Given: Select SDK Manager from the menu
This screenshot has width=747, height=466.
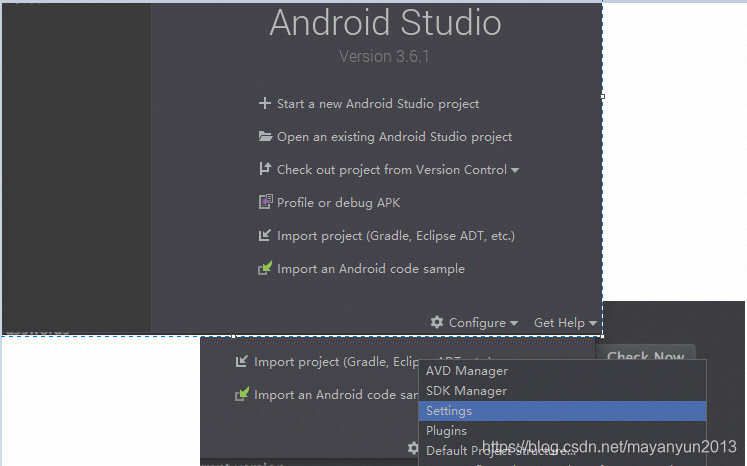Looking at the screenshot, I should (562, 391).
